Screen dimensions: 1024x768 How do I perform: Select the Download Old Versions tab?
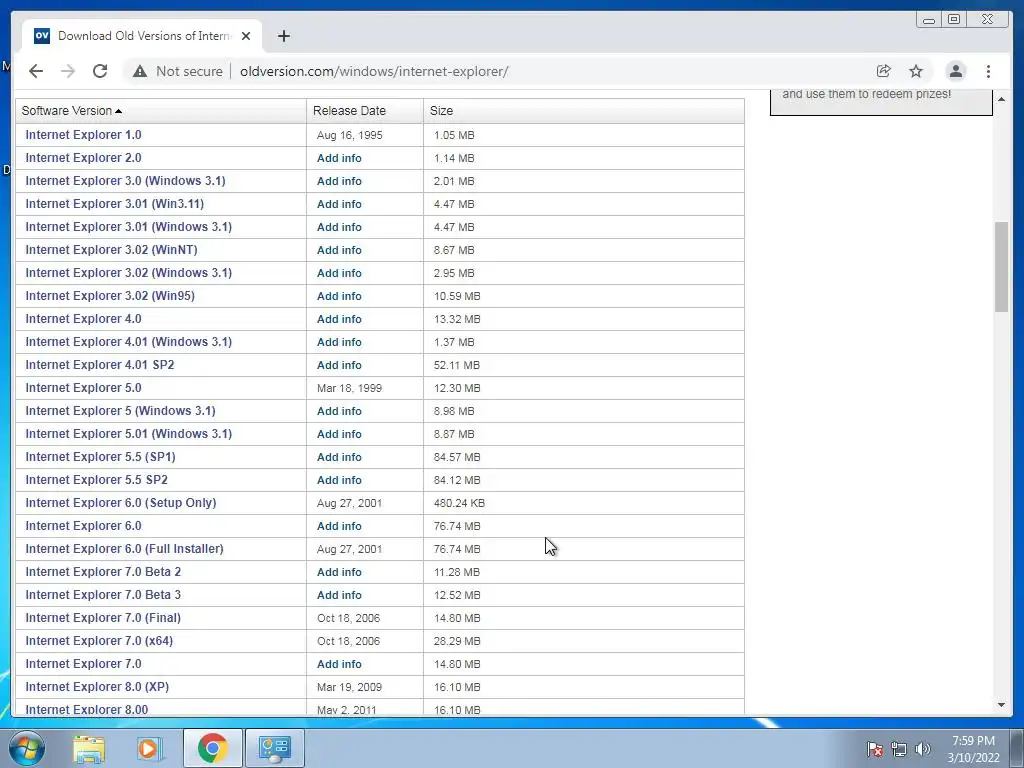tap(142, 36)
